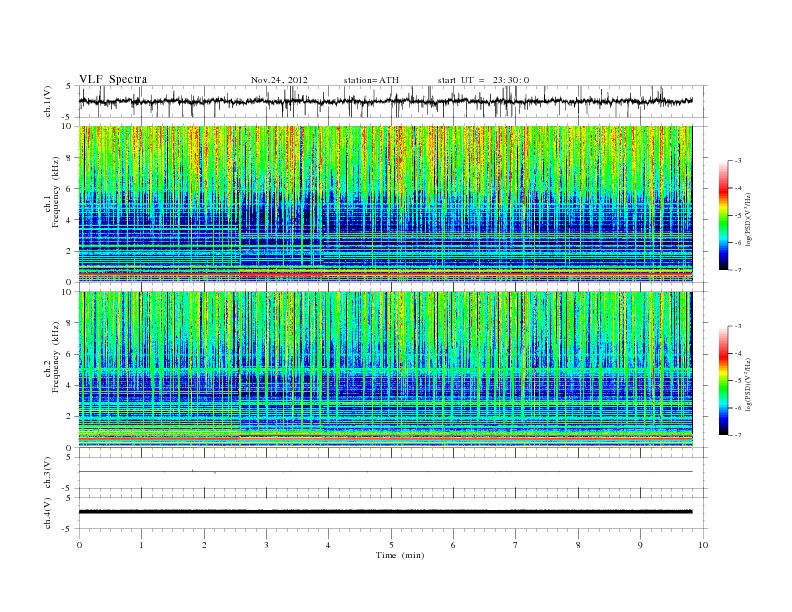The width and height of the screenshot is (792, 612).
Task: Click the "1" tick on the time axis
Action: pyautogui.click(x=141, y=545)
